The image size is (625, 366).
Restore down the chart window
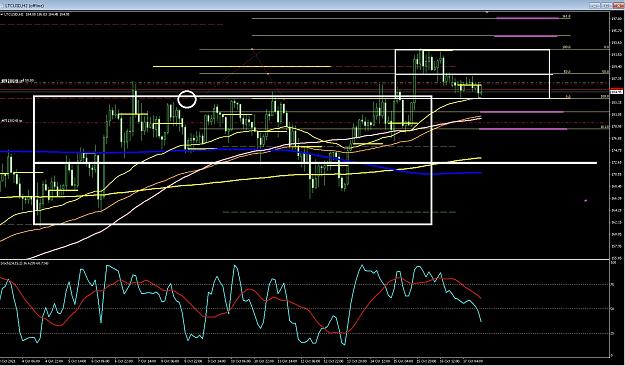pyautogui.click(x=606, y=5)
